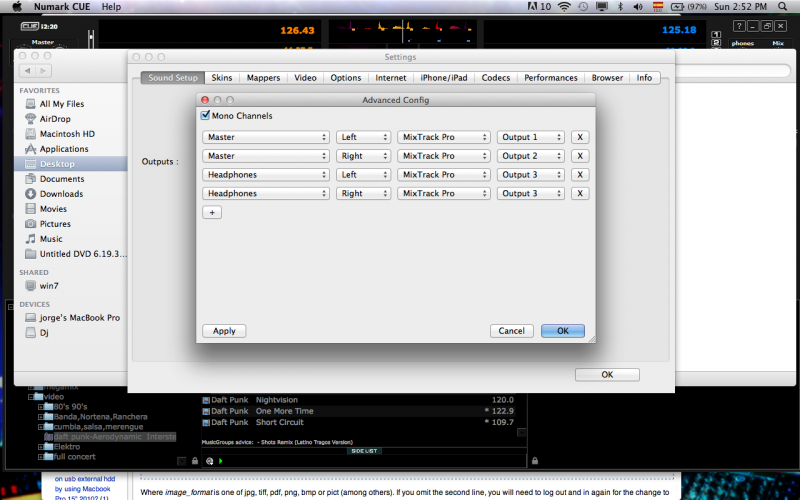Switch to the Skins tab
Viewport: 800px width, 500px height.
click(x=223, y=78)
